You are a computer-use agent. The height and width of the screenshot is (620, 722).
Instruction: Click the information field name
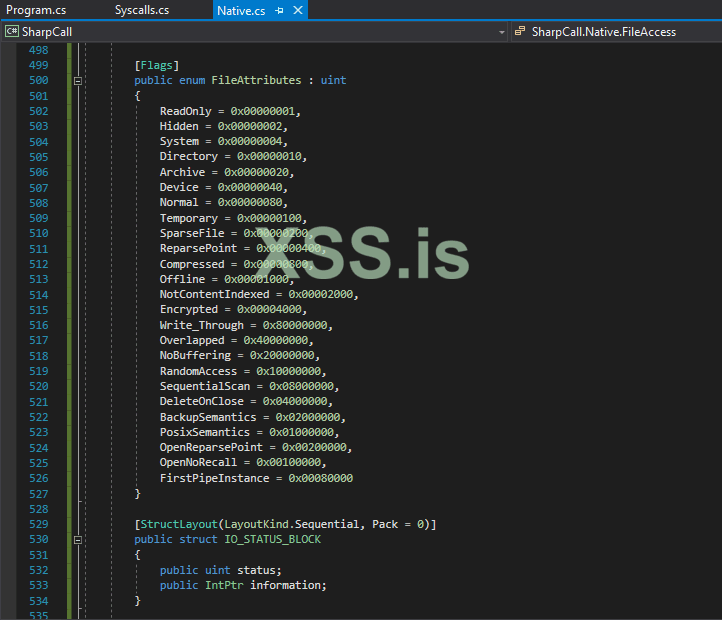pyautogui.click(x=285, y=585)
